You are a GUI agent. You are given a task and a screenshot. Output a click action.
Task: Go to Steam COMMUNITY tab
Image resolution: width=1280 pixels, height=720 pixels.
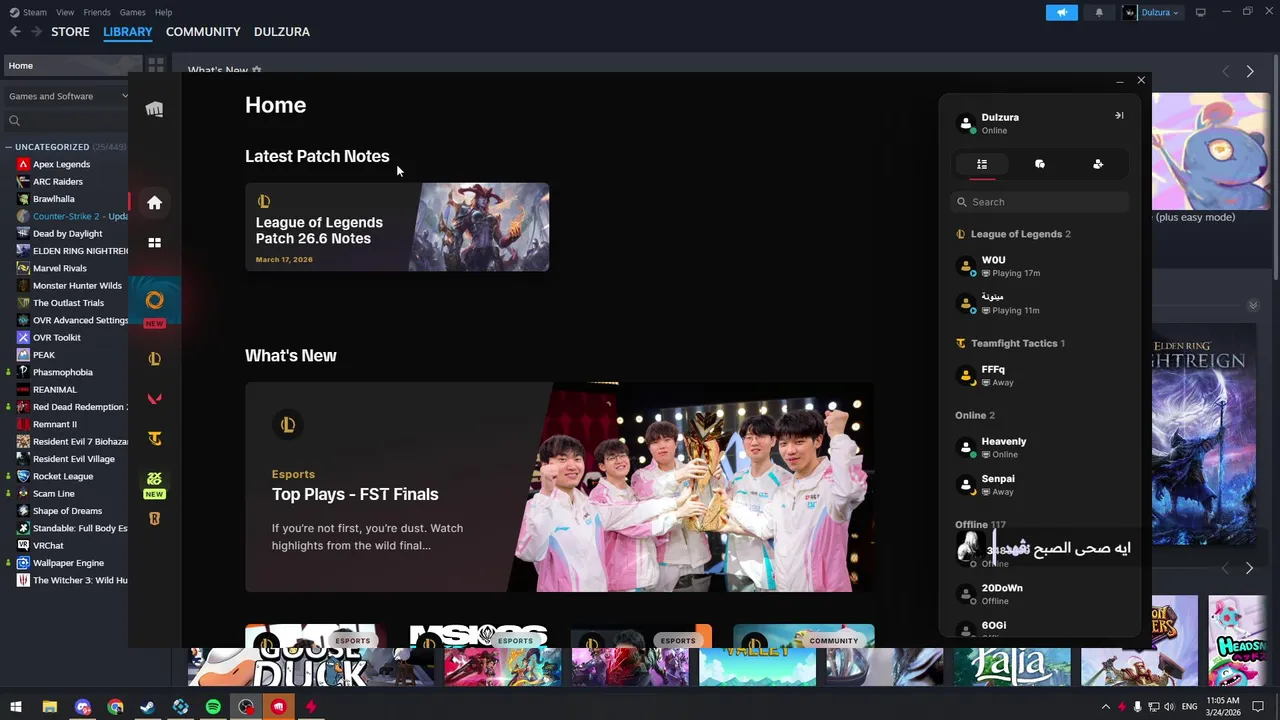[x=203, y=32]
